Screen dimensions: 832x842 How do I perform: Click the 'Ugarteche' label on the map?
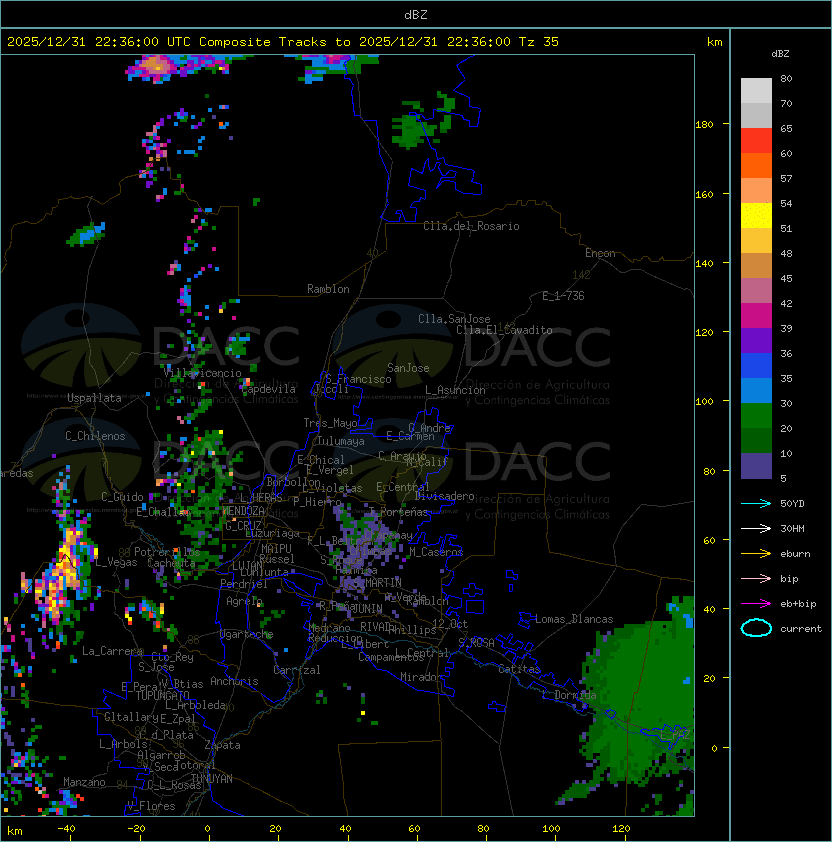pos(247,634)
